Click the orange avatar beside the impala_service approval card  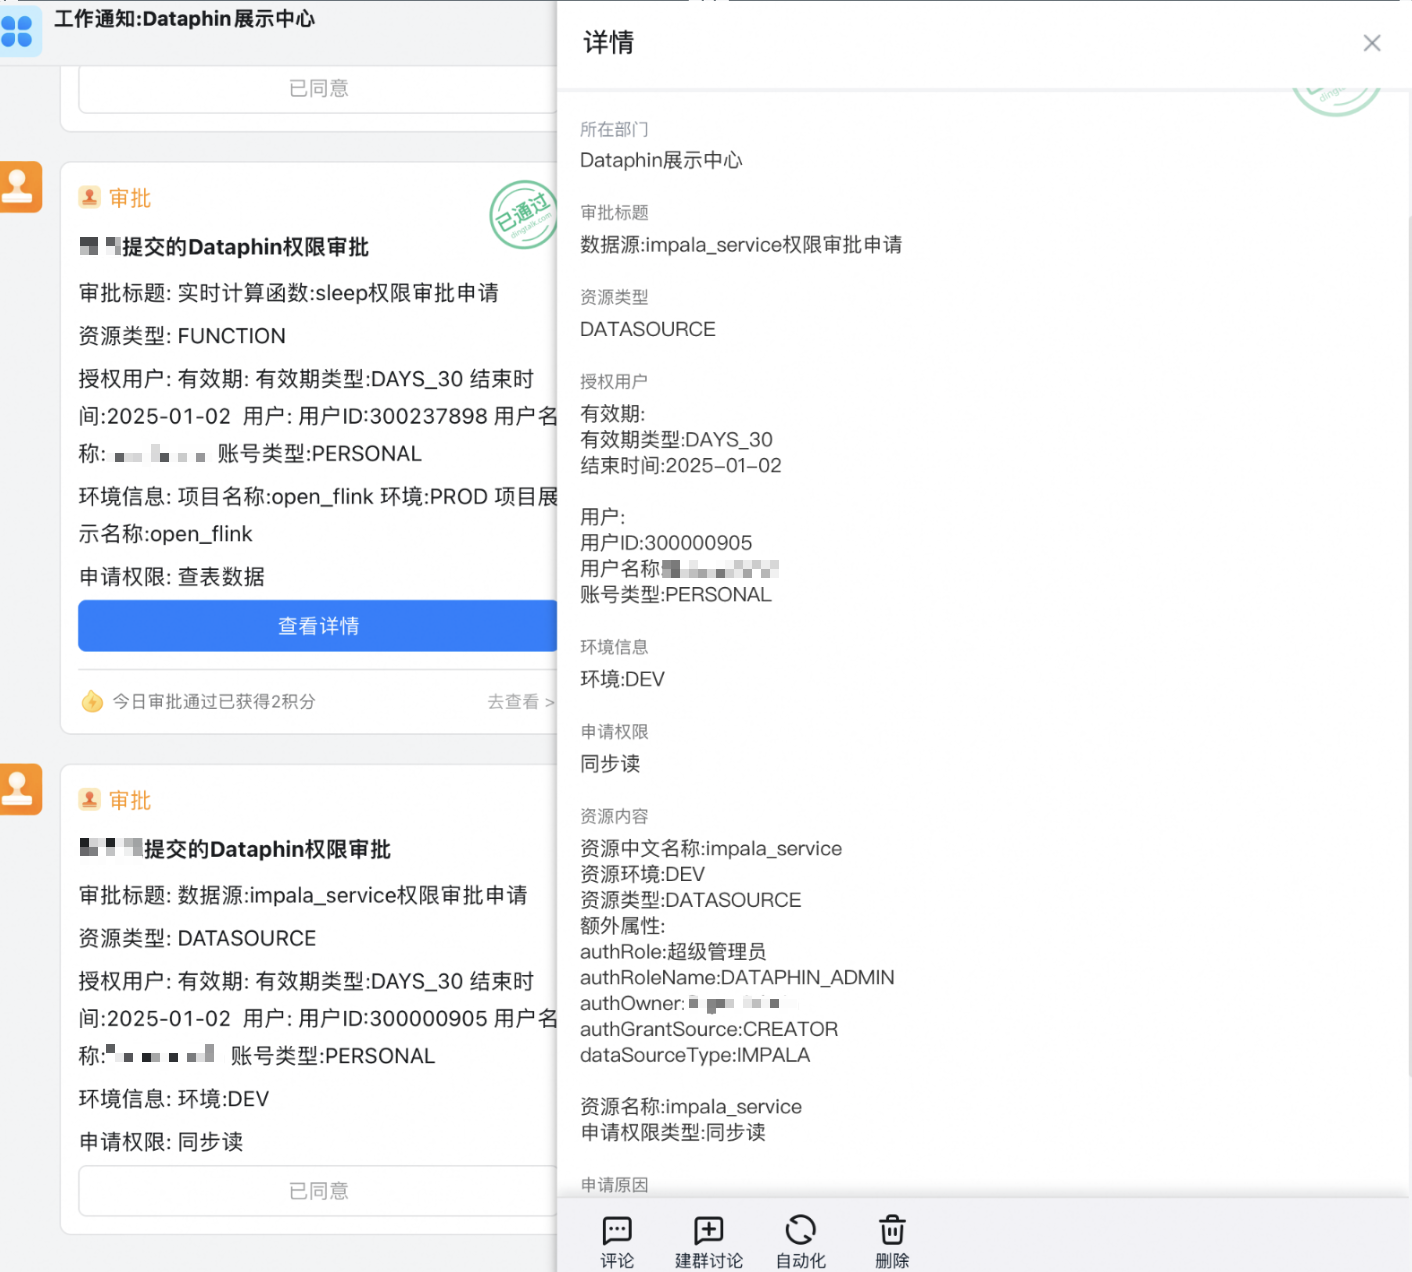coord(19,790)
